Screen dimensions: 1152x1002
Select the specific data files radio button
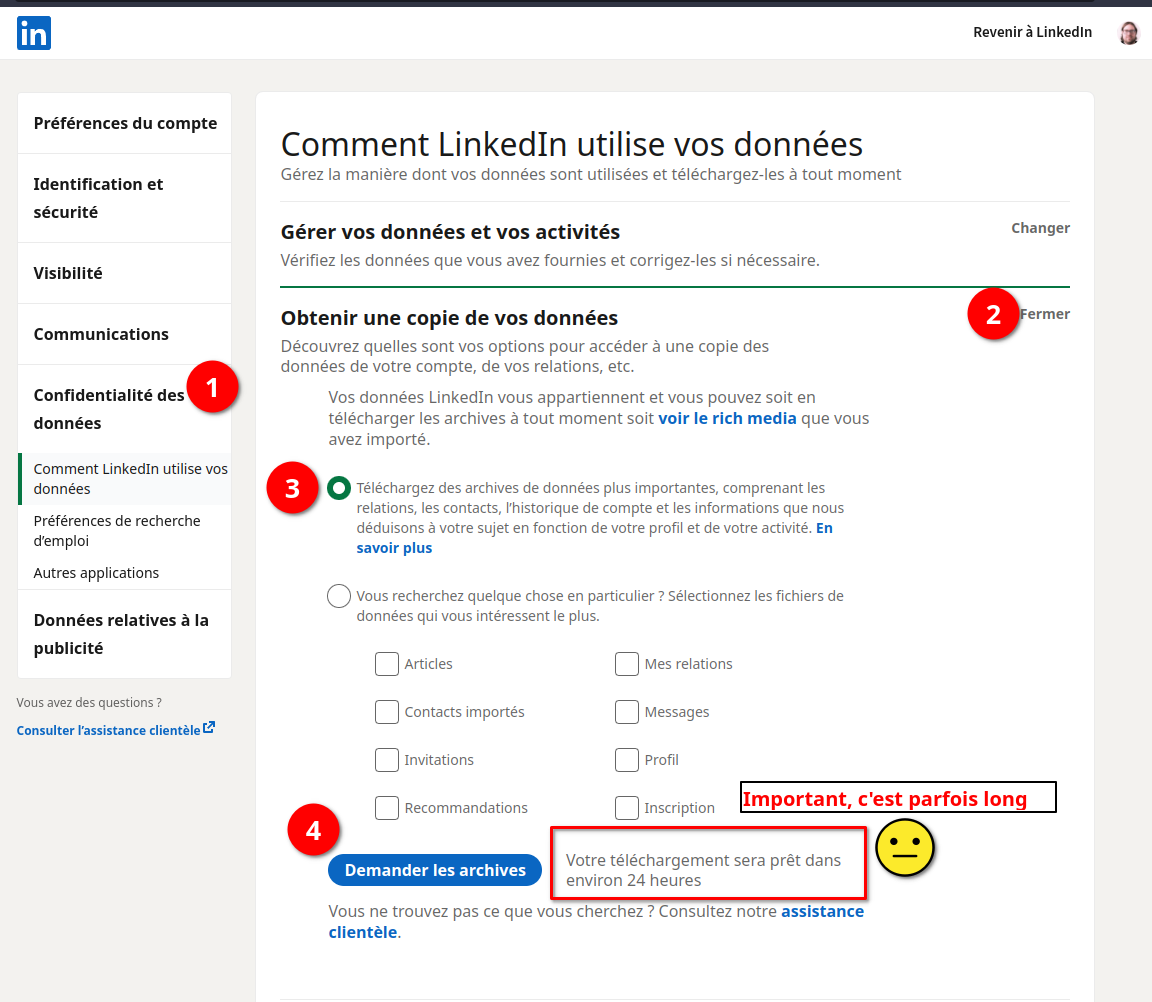tap(339, 596)
